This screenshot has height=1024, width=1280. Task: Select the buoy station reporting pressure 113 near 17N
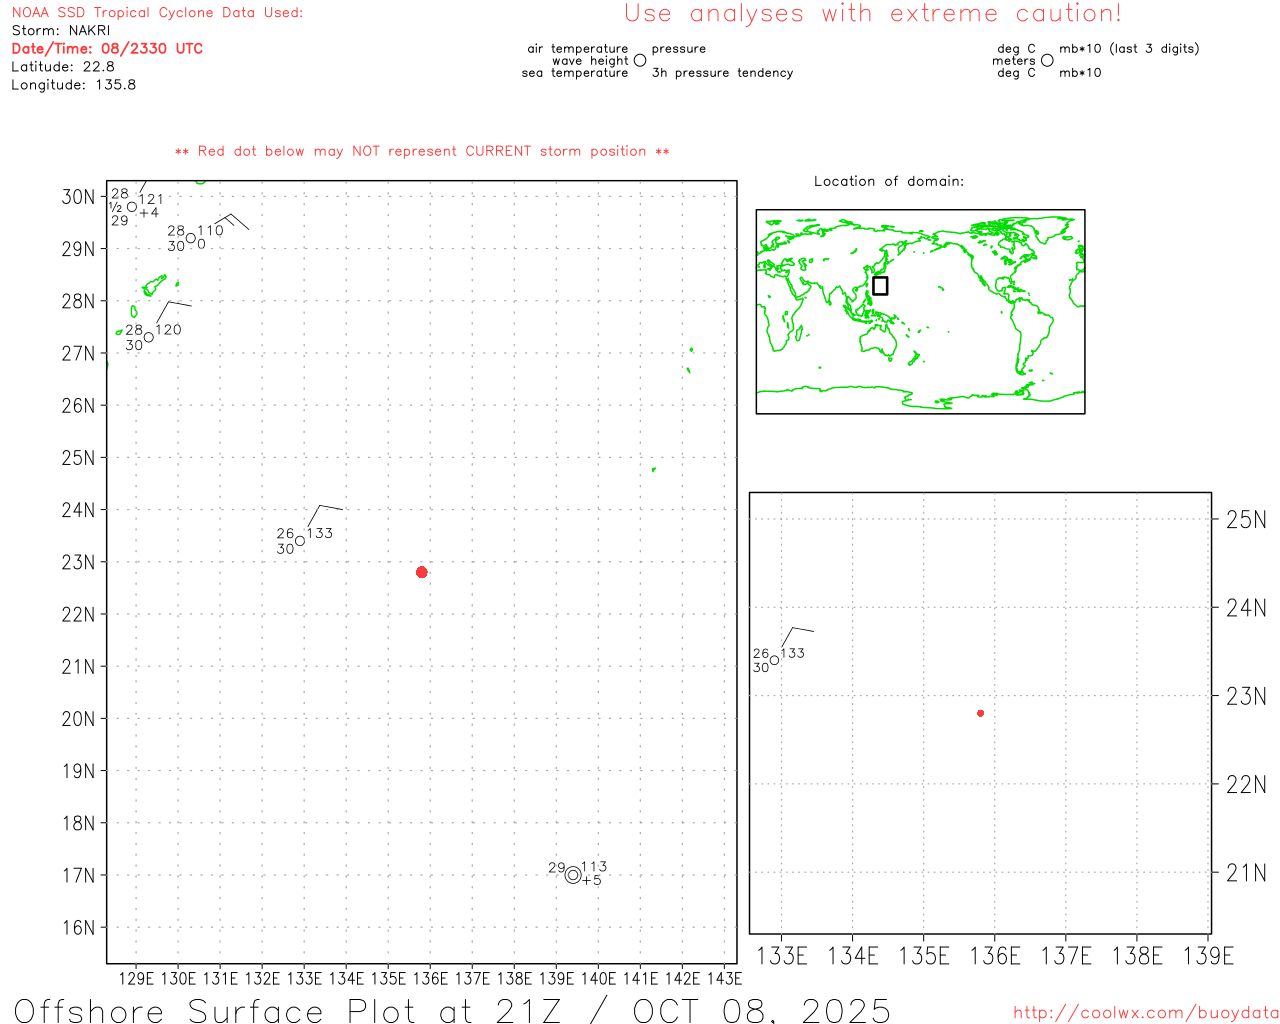573,875
